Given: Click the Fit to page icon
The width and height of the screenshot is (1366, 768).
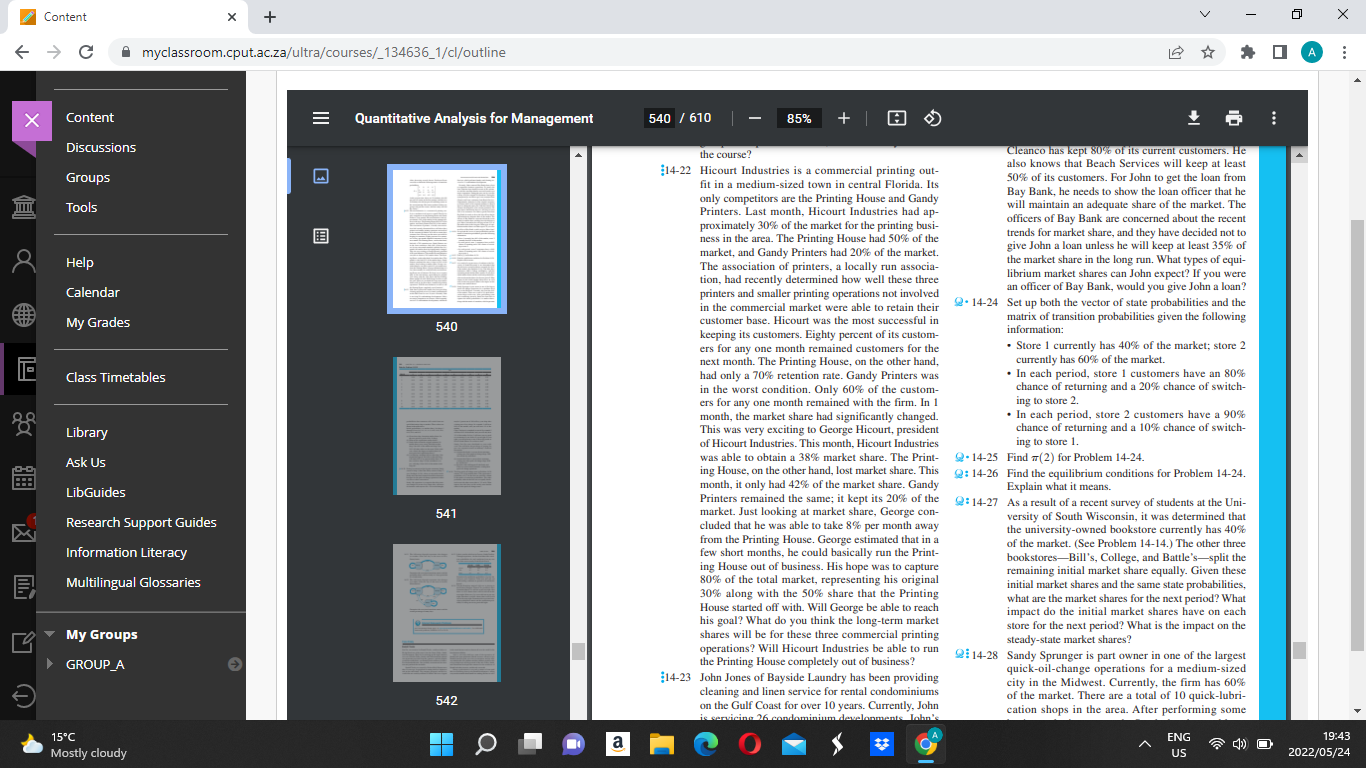Looking at the screenshot, I should pos(897,118).
